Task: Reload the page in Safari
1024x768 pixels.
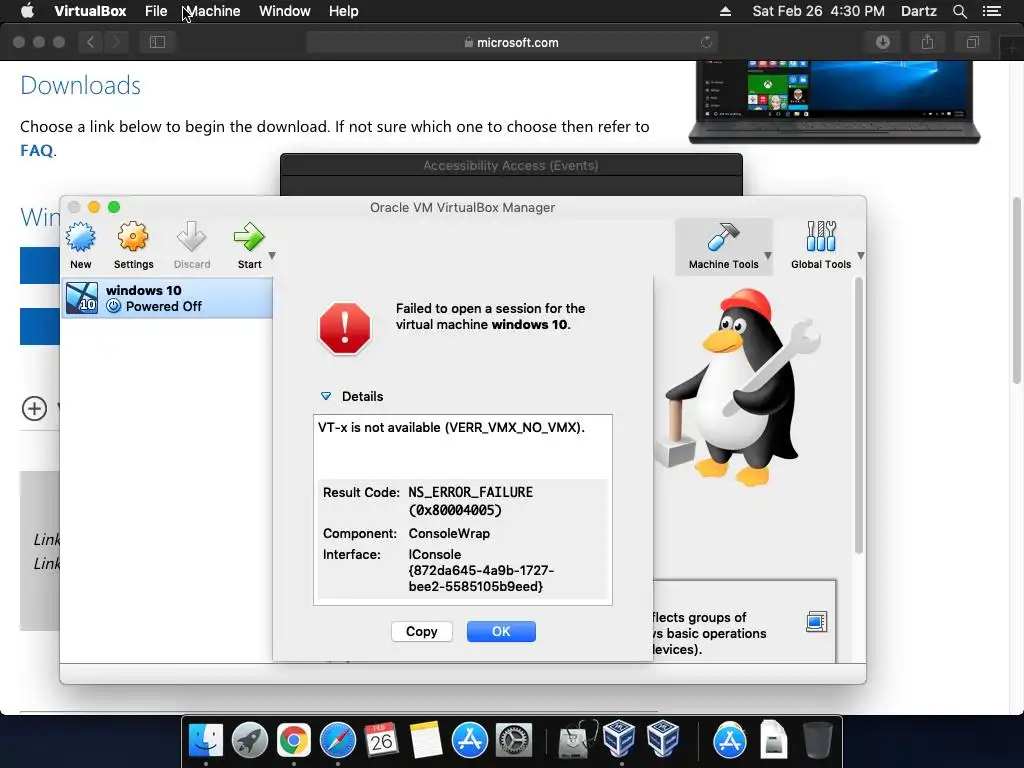Action: [706, 42]
